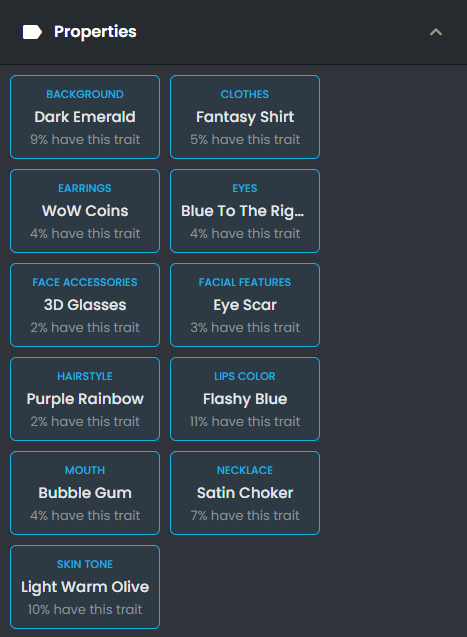Select the Background Dark Emerald trait

[85, 117]
